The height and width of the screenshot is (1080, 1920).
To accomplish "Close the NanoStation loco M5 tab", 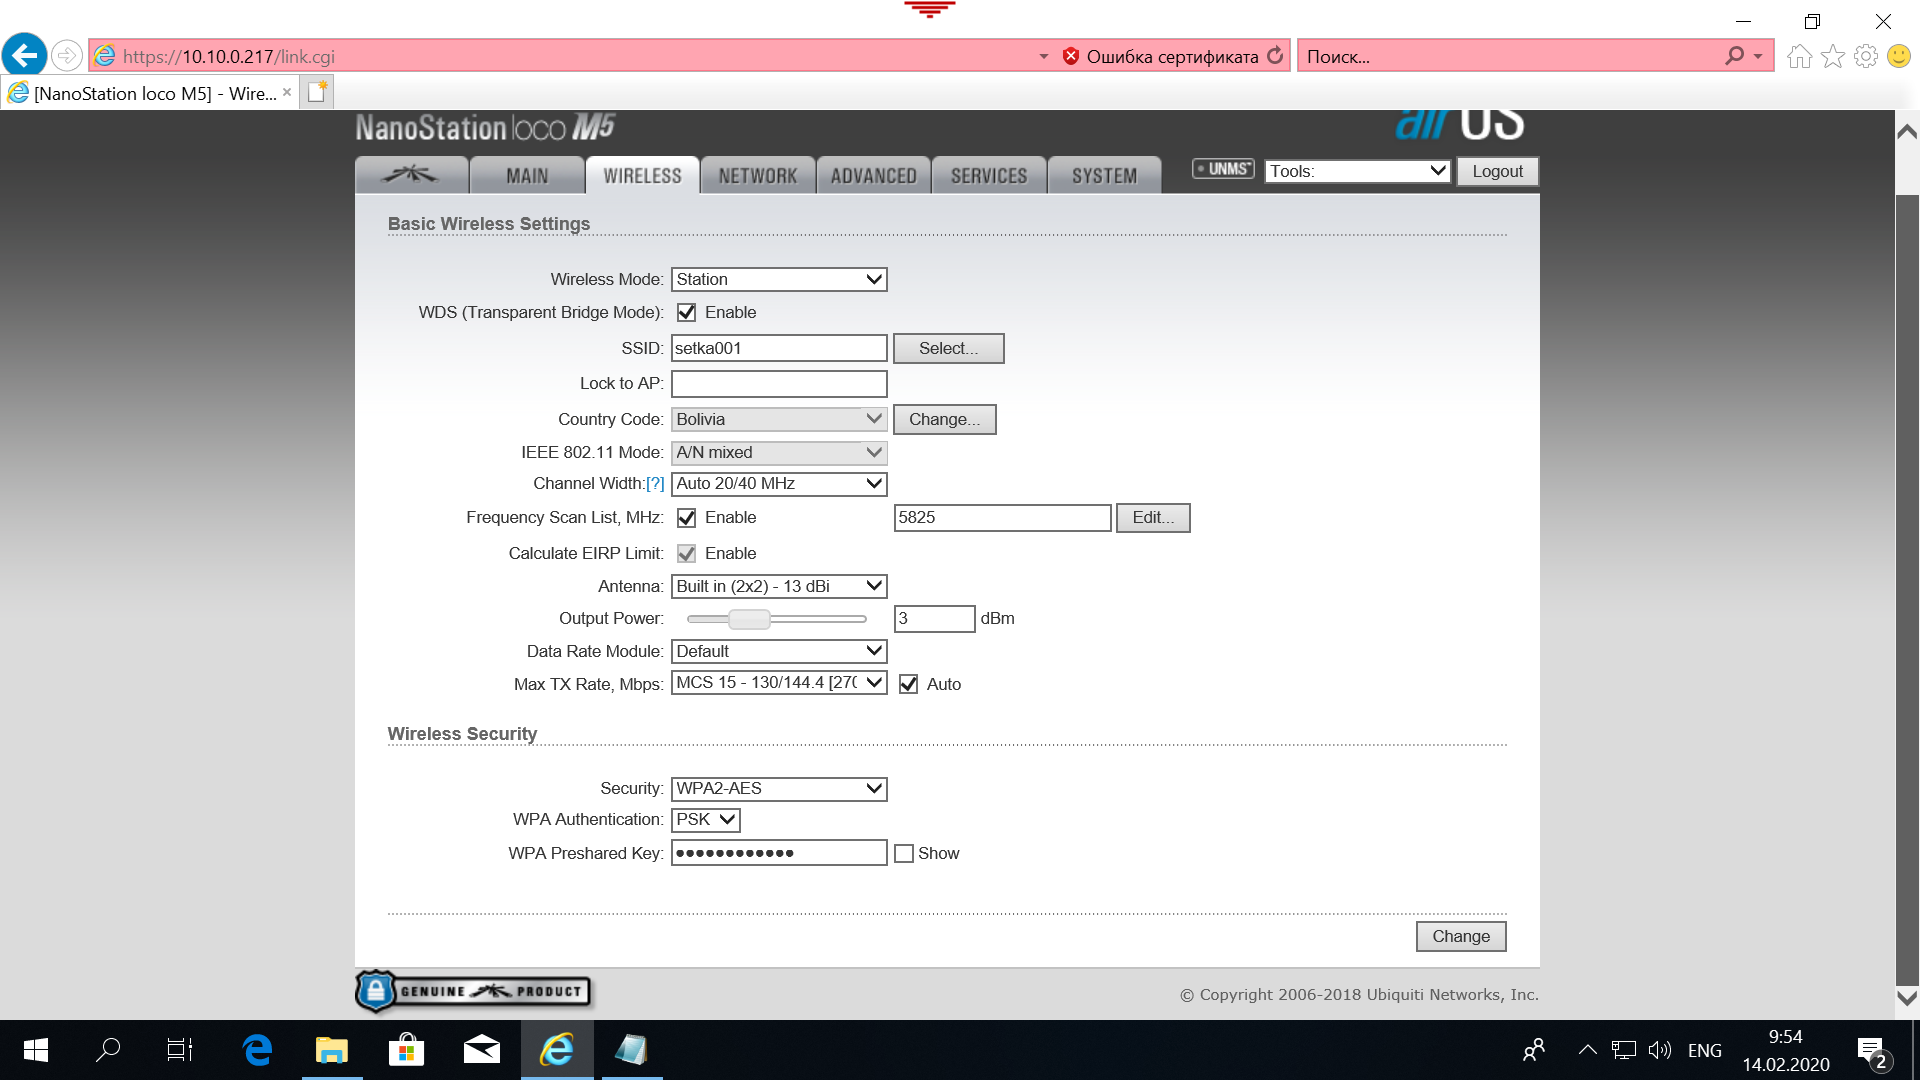I will 287,92.
